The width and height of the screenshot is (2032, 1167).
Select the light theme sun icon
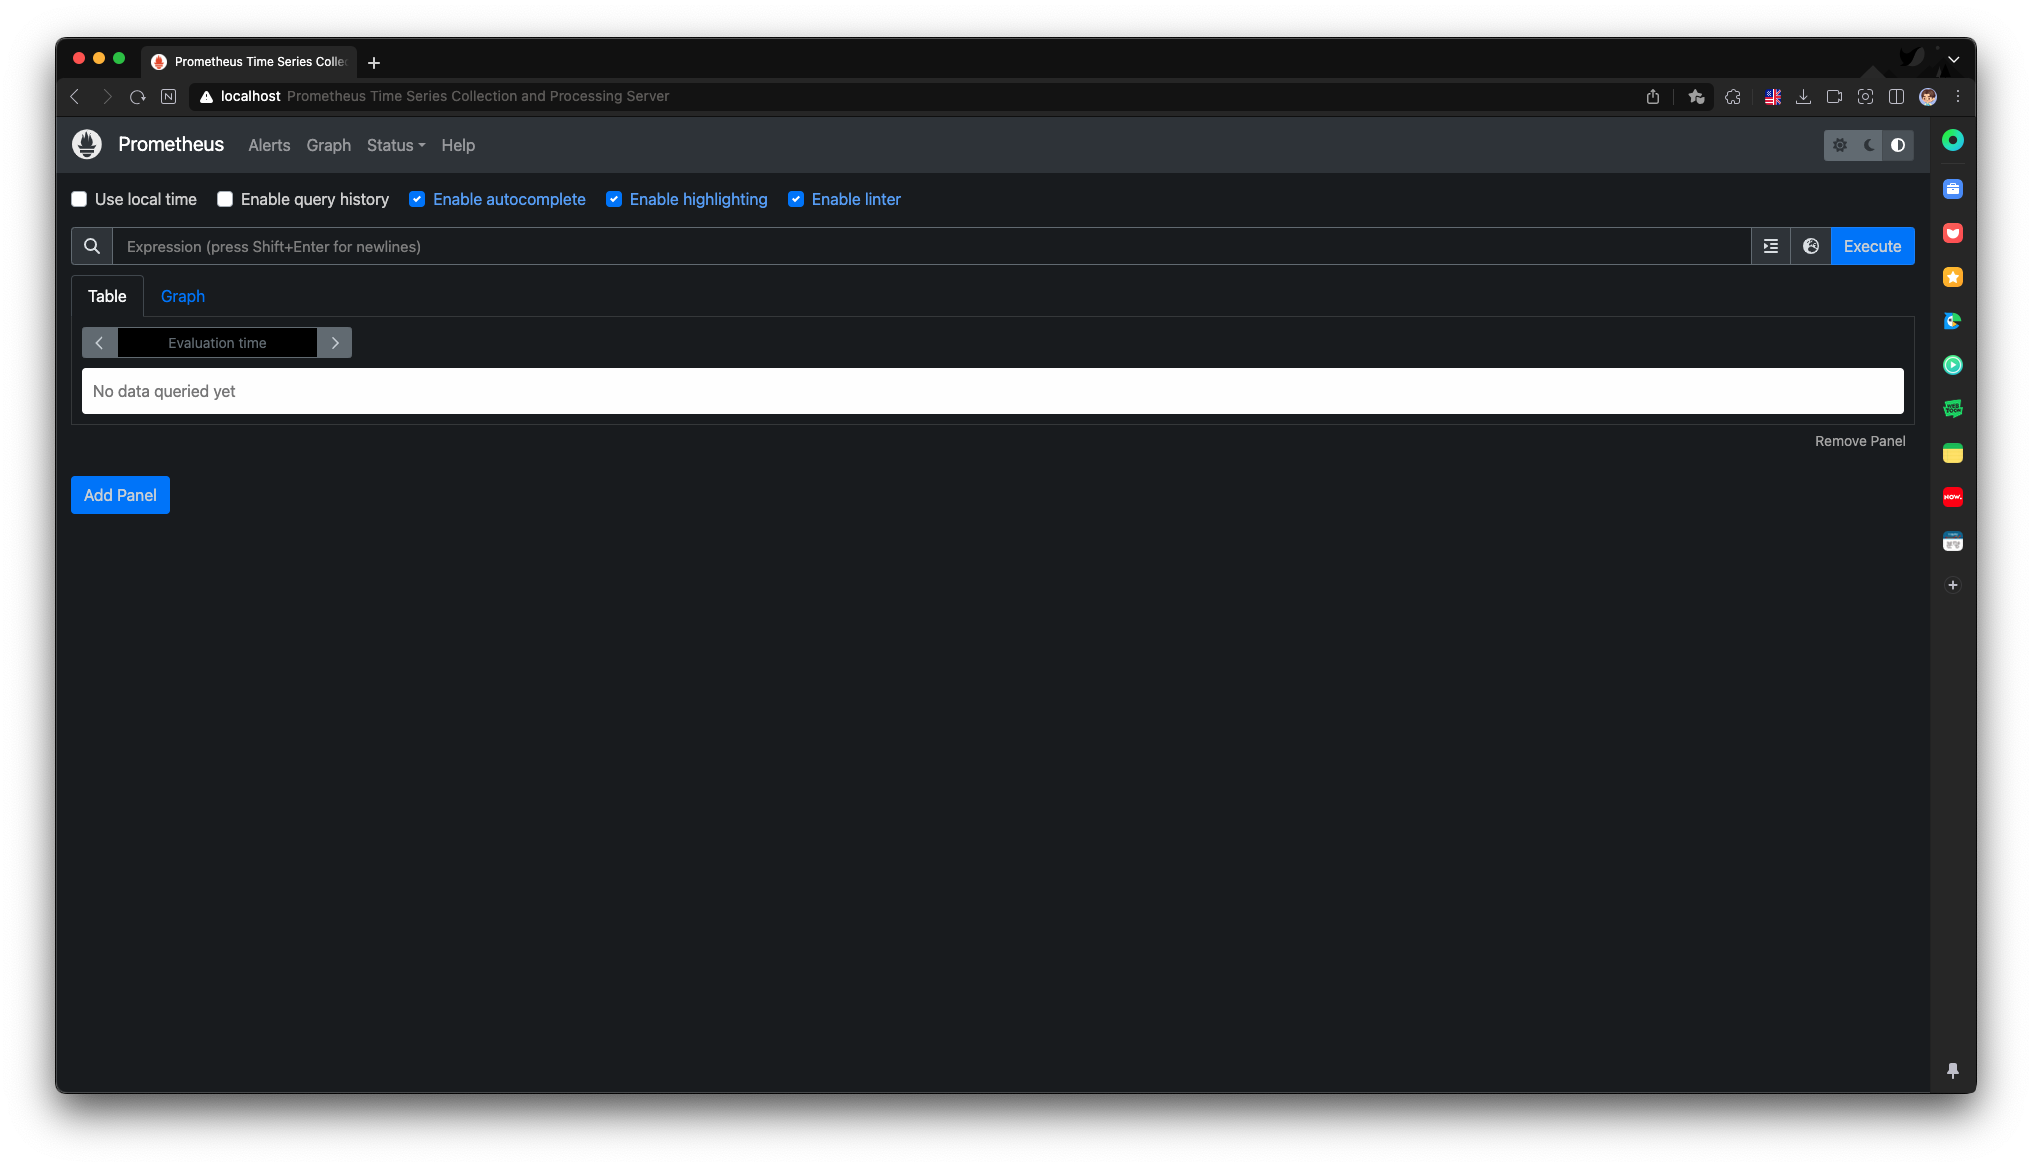pyautogui.click(x=1840, y=145)
